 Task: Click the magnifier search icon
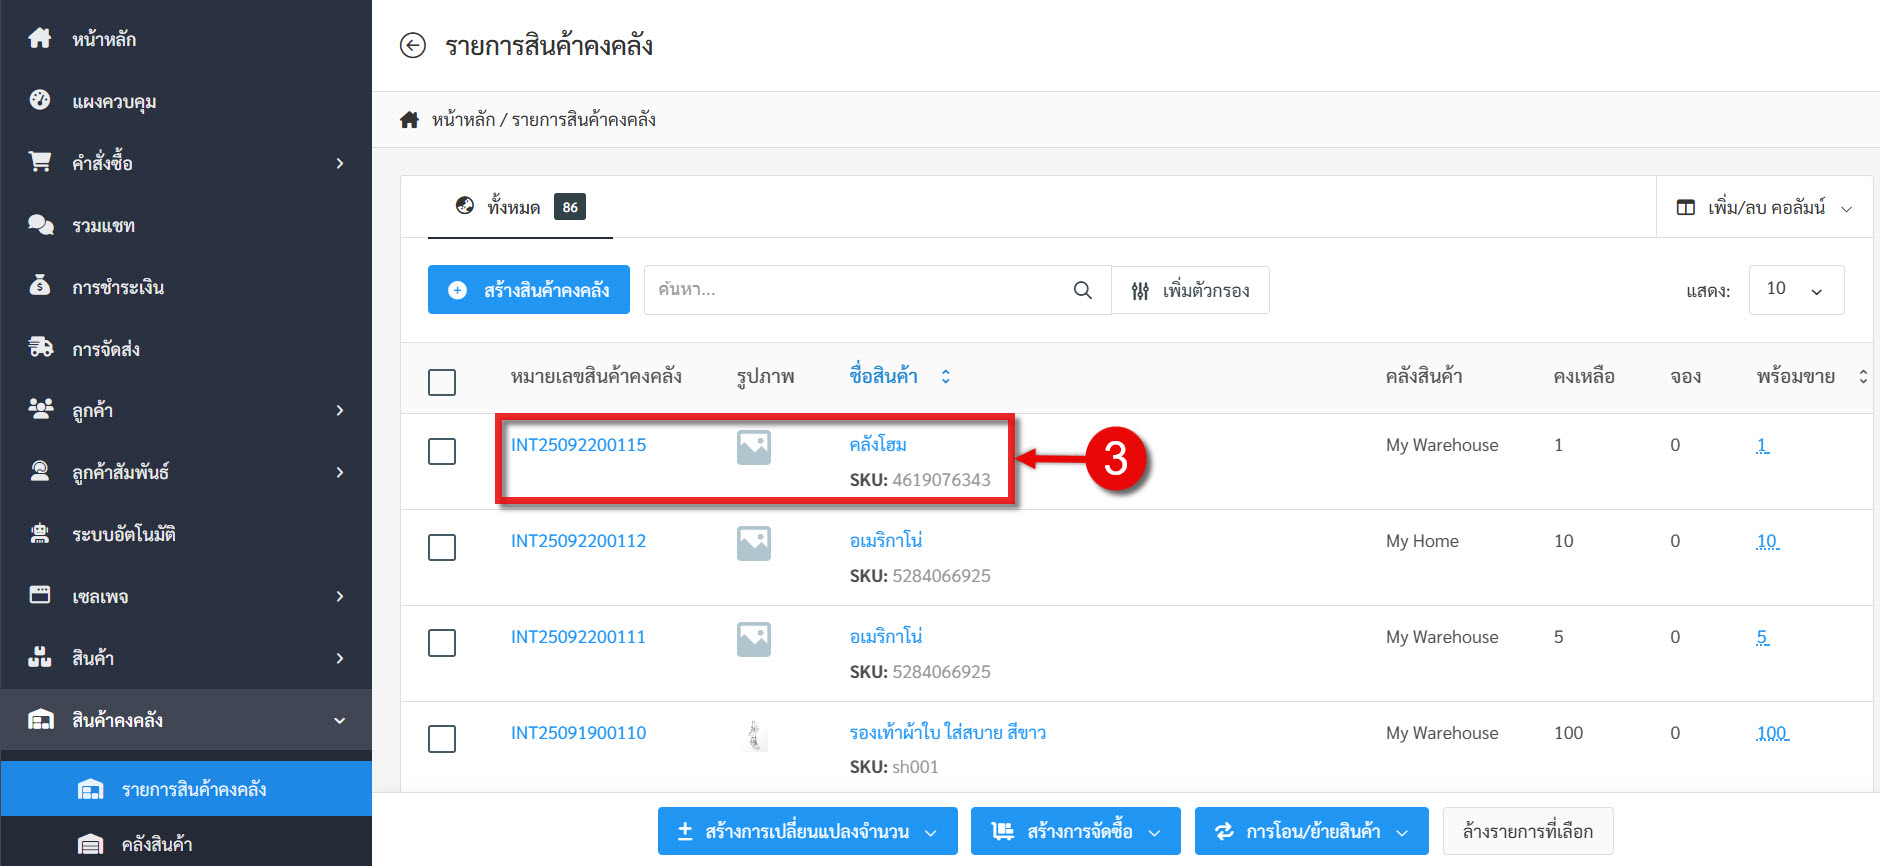1082,290
